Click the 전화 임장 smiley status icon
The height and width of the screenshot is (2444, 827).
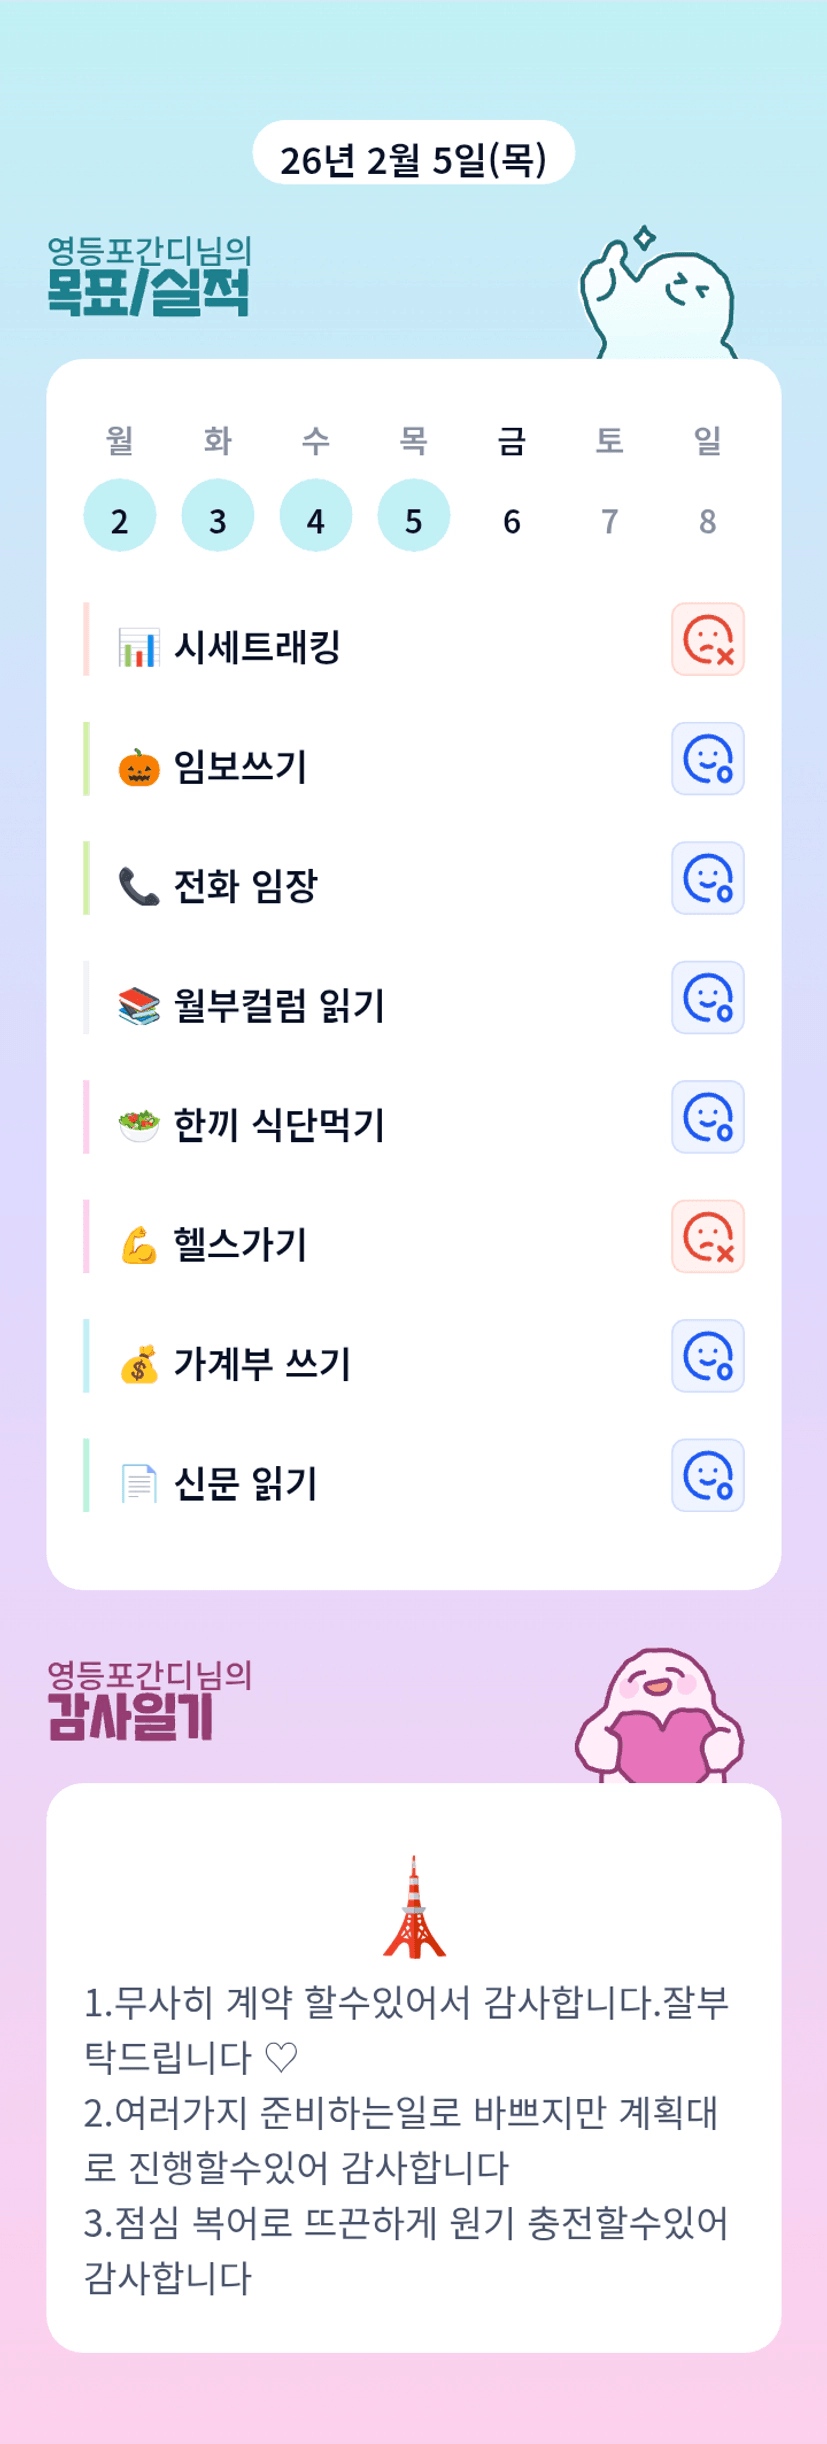coord(707,878)
